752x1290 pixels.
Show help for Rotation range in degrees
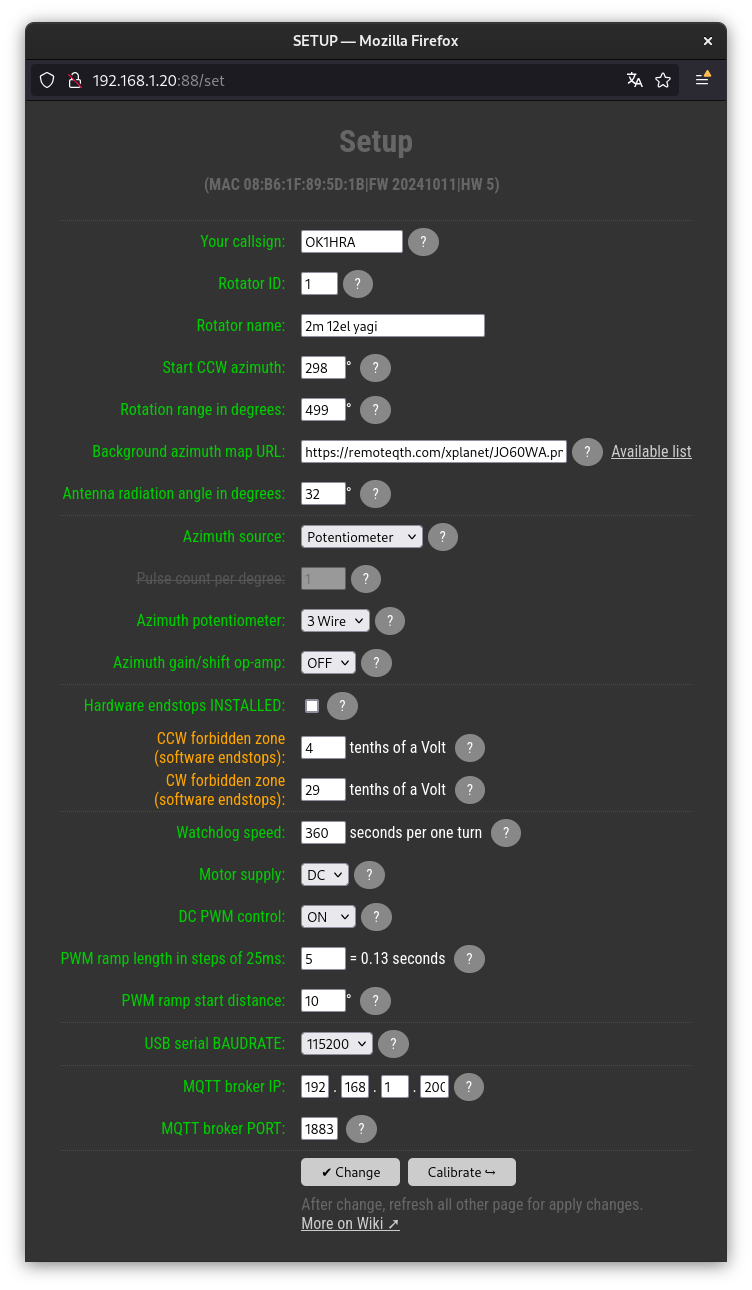(x=375, y=410)
